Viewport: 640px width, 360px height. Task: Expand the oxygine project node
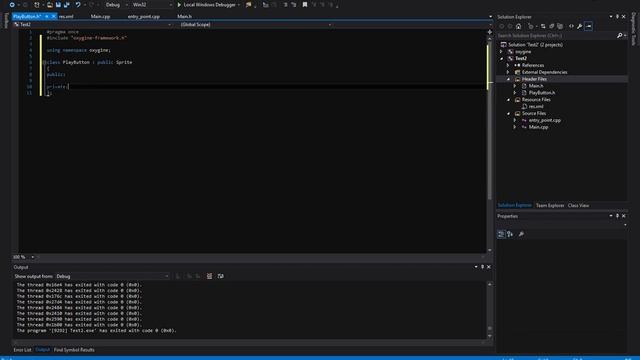(502, 52)
